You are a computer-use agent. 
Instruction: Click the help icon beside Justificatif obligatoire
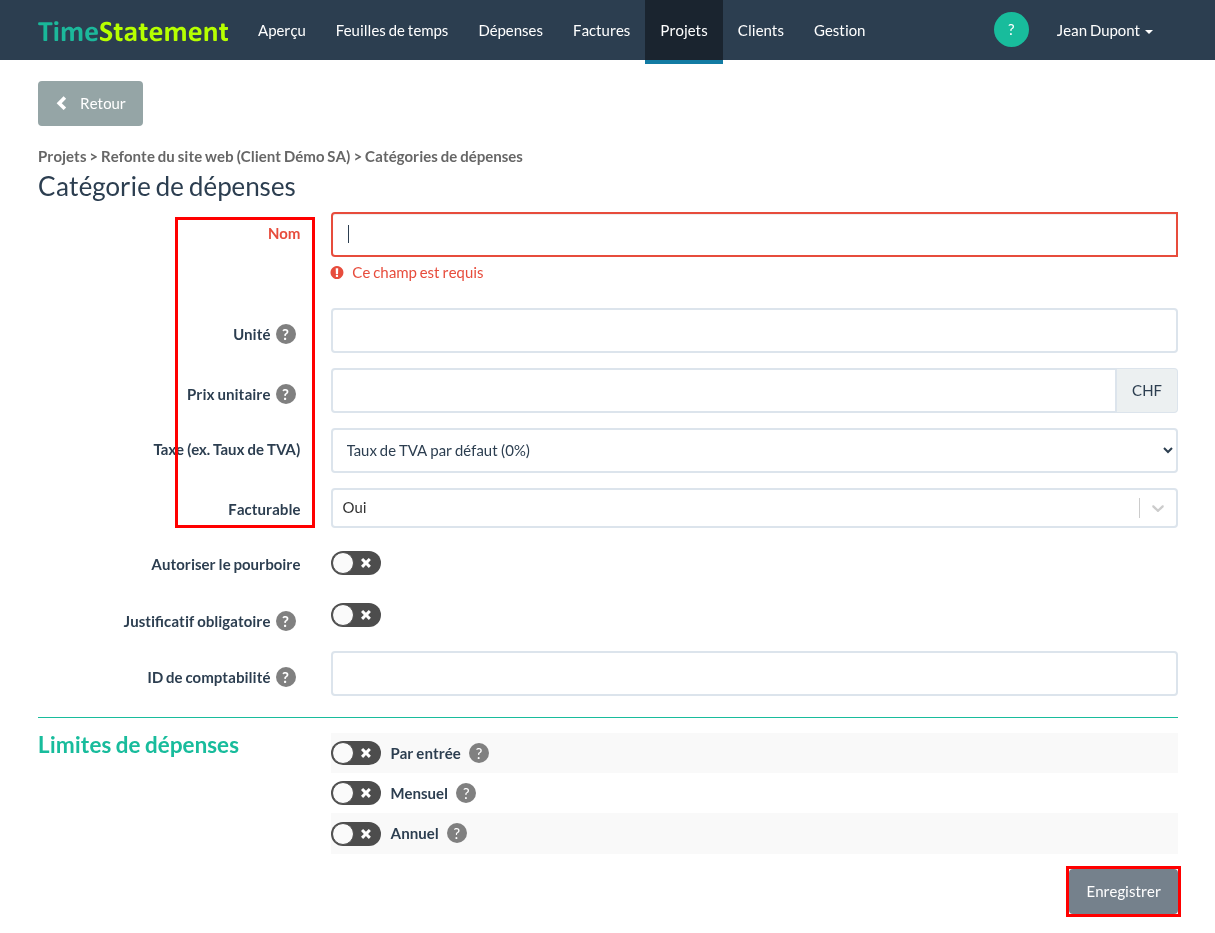[x=286, y=621]
